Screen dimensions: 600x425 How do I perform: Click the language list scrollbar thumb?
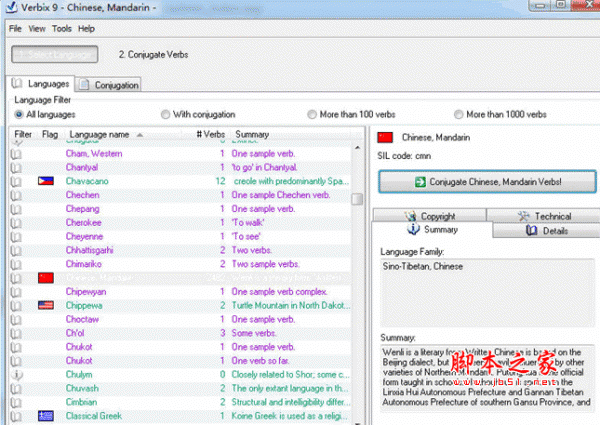click(357, 199)
